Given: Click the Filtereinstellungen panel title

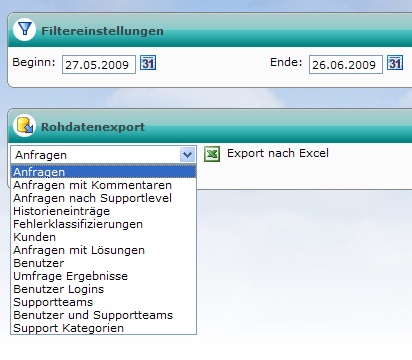Looking at the screenshot, I should [102, 31].
